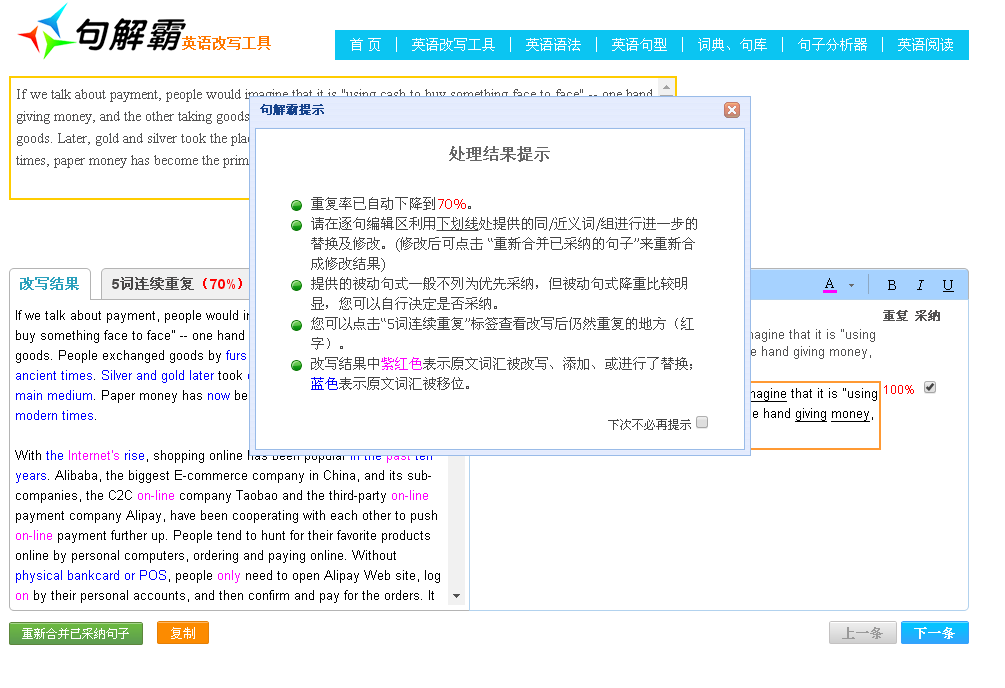Click 紫红色 colored word in dialog
1005x688 pixels.
[x=402, y=364]
